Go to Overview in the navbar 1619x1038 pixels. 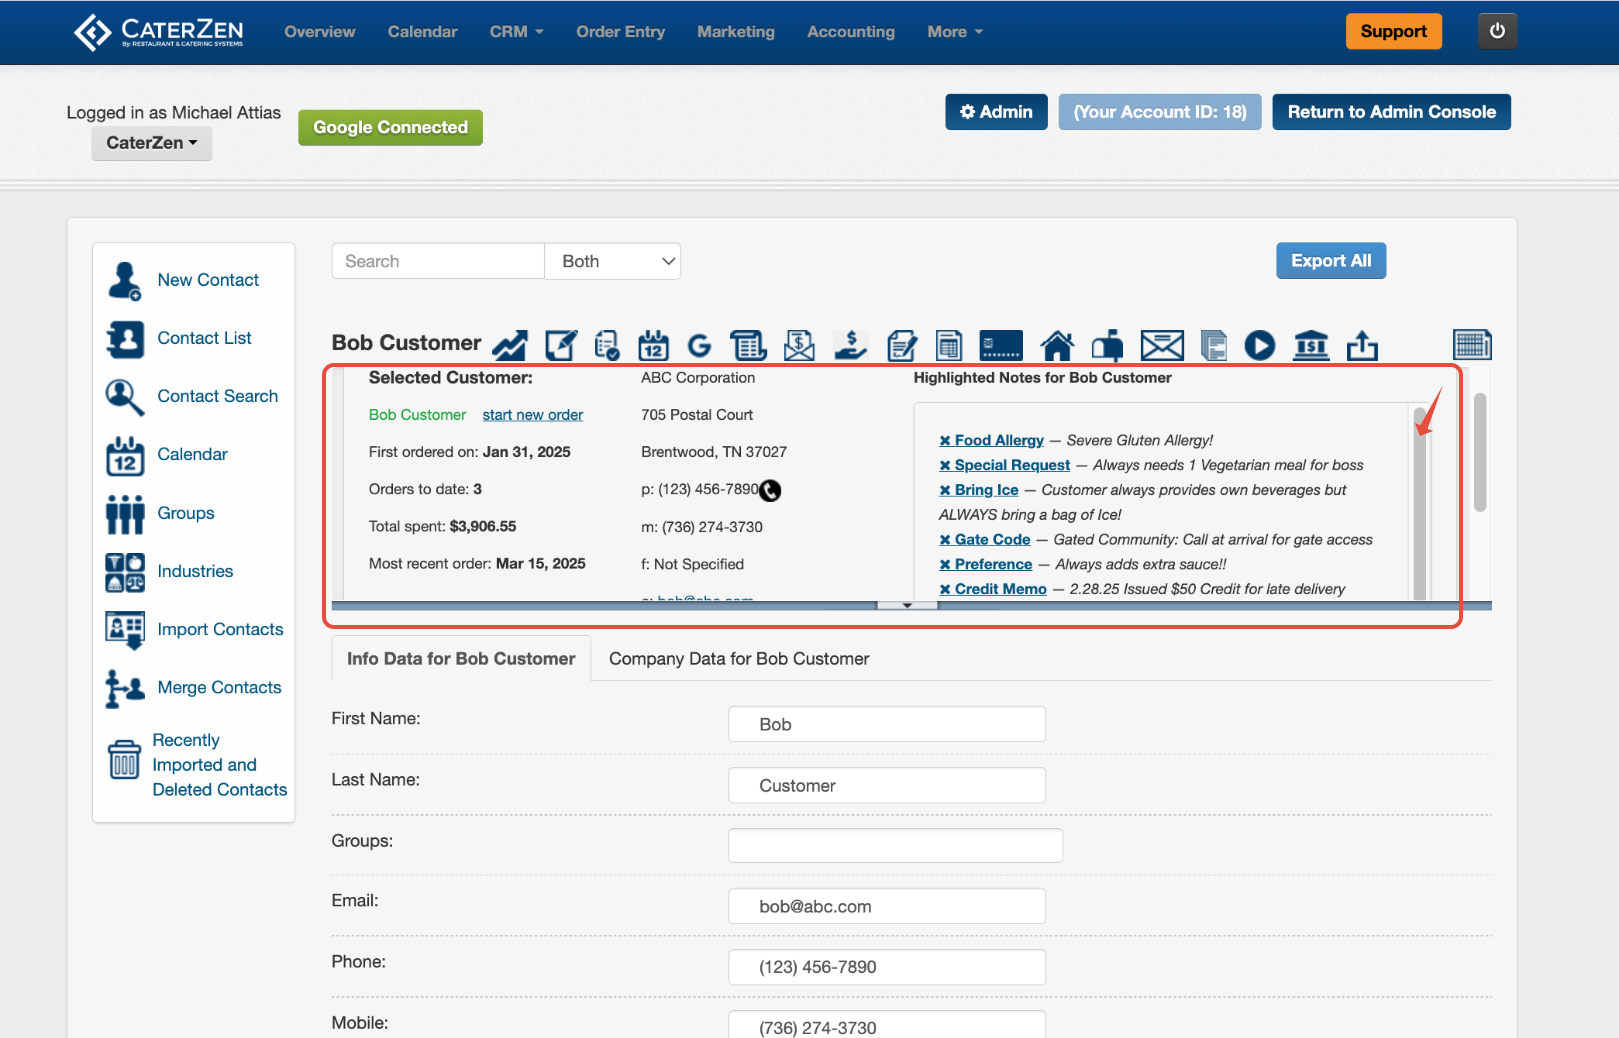320,32
